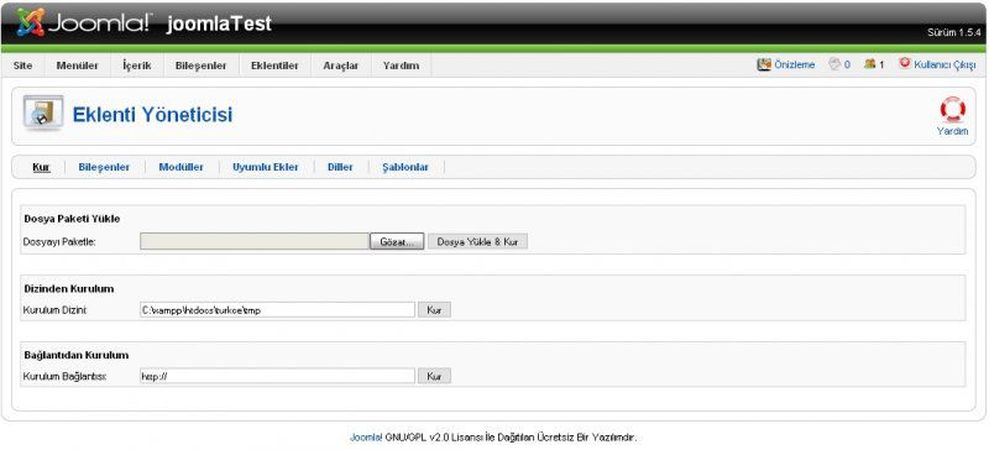The width and height of the screenshot is (989, 450).
Task: Expand the Eklentiler menu
Action: click(275, 66)
